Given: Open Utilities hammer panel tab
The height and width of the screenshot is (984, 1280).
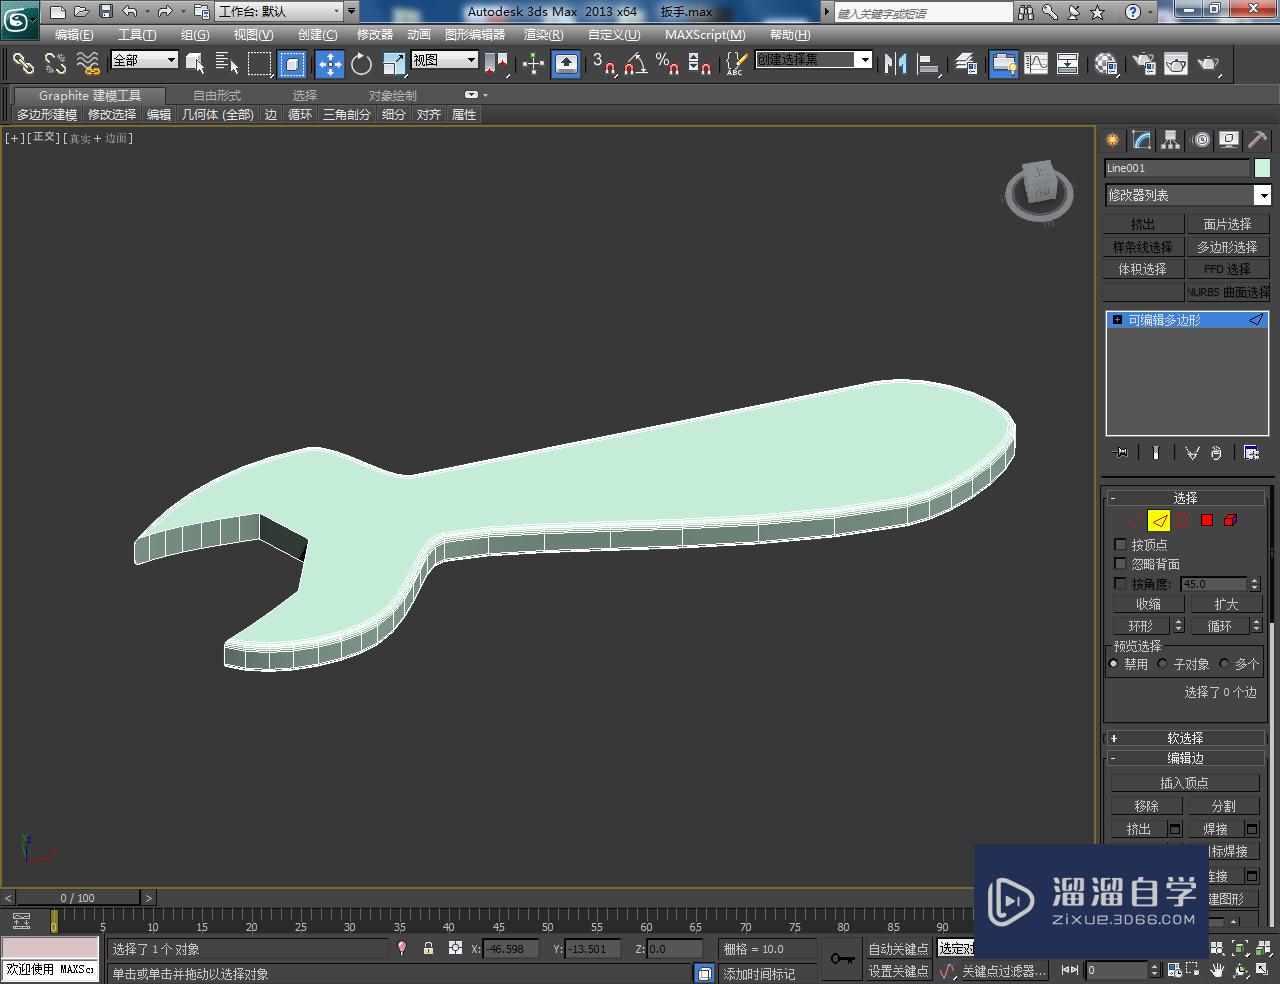Looking at the screenshot, I should 1257,140.
